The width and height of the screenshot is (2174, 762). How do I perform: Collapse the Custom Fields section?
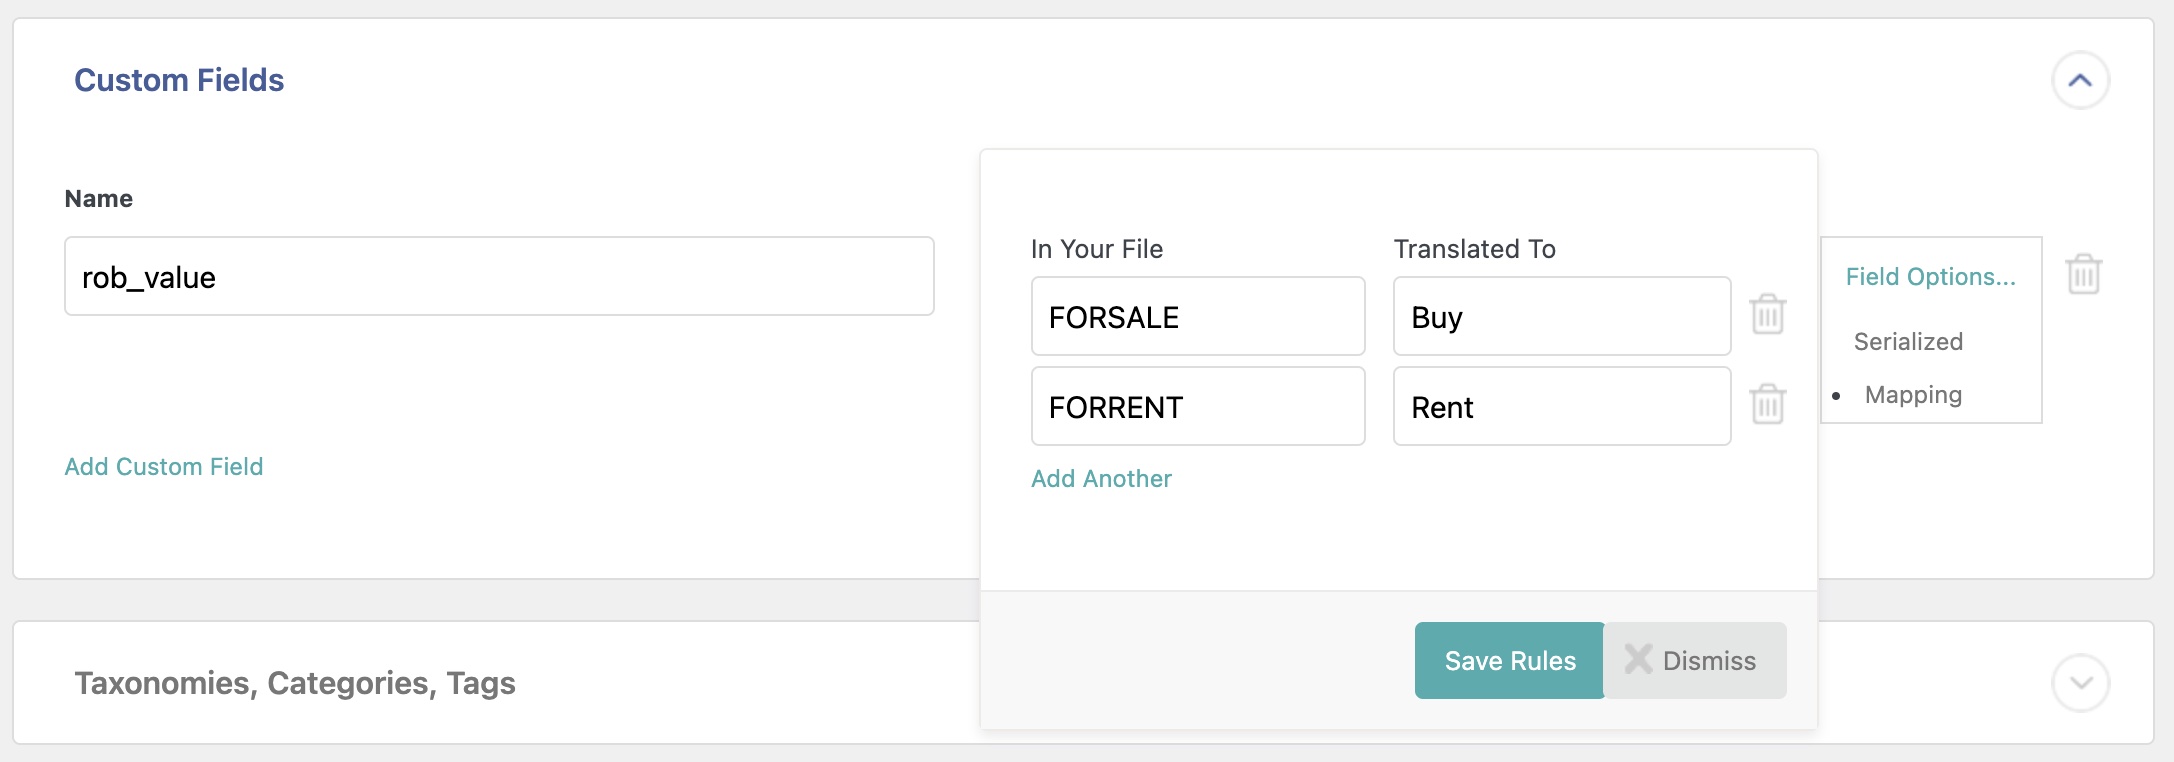coord(2080,80)
